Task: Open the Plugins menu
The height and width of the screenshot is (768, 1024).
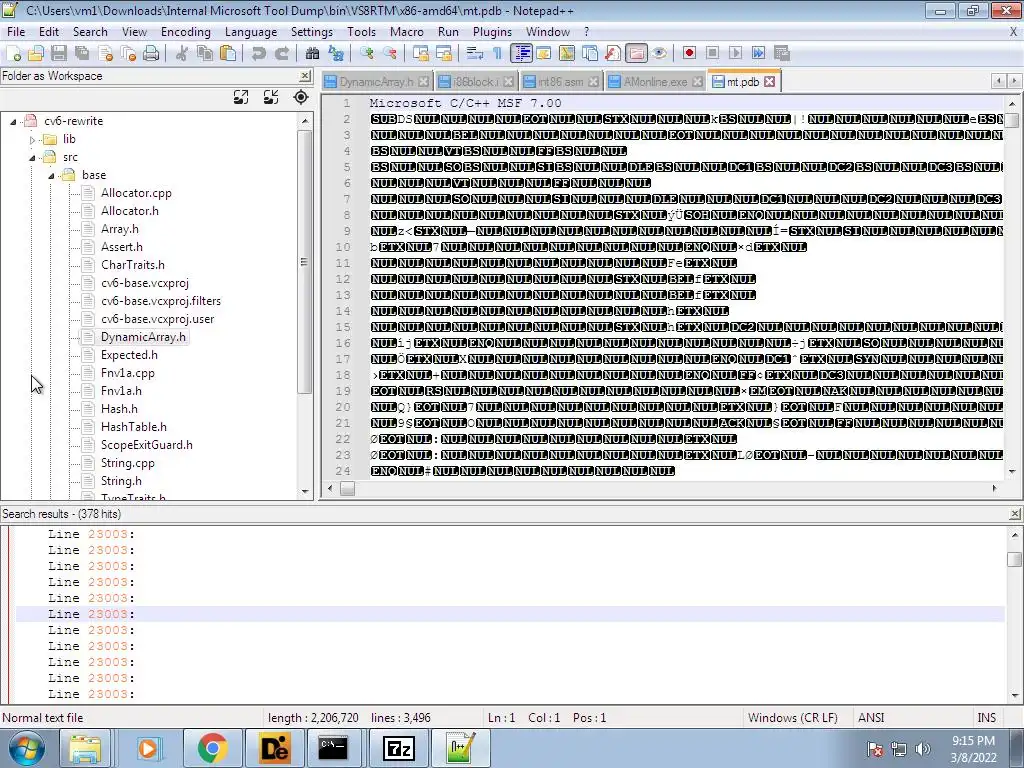Action: point(492,31)
